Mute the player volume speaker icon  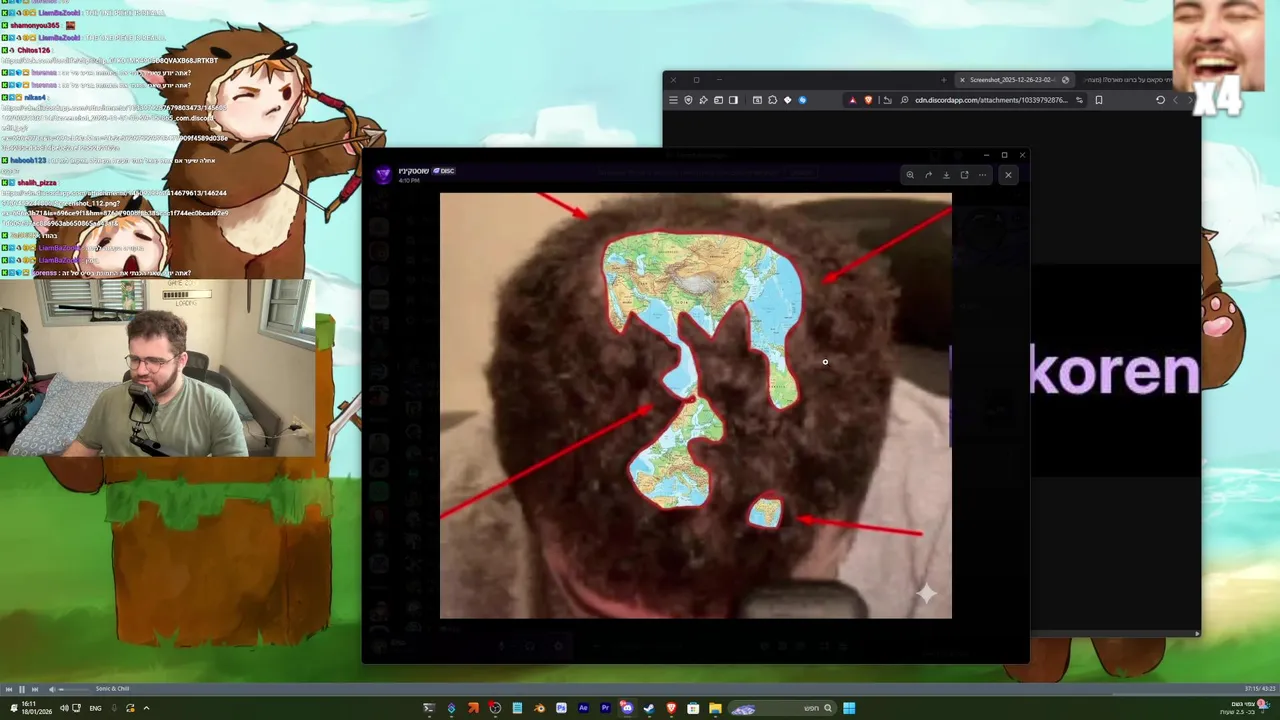coord(50,689)
